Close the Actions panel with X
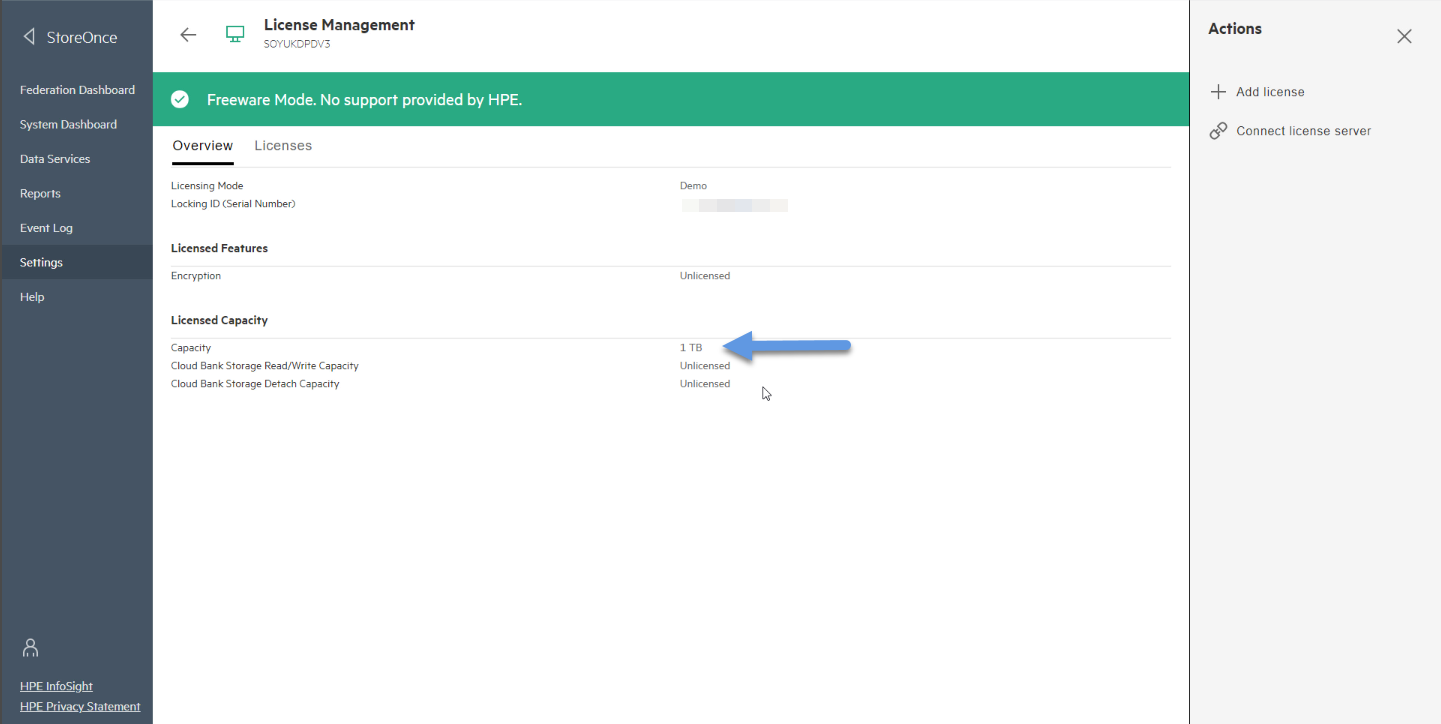This screenshot has height=724, width=1441. (1405, 37)
